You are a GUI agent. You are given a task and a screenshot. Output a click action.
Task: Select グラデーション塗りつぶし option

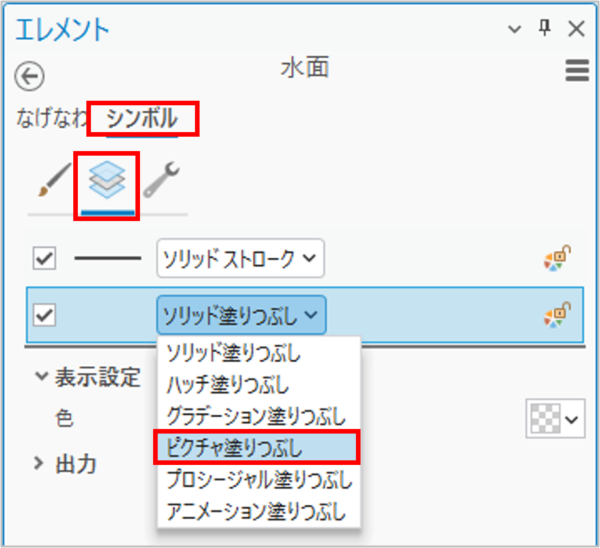coord(256,415)
